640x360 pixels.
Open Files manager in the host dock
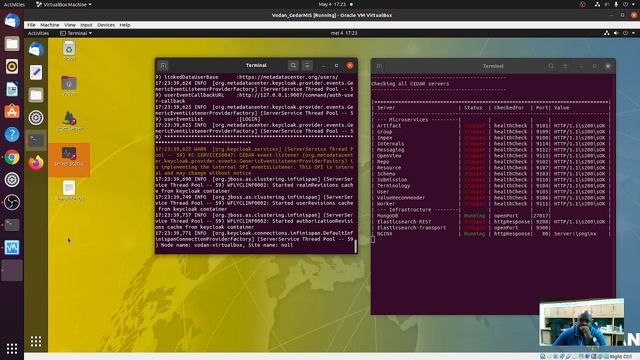point(11,43)
